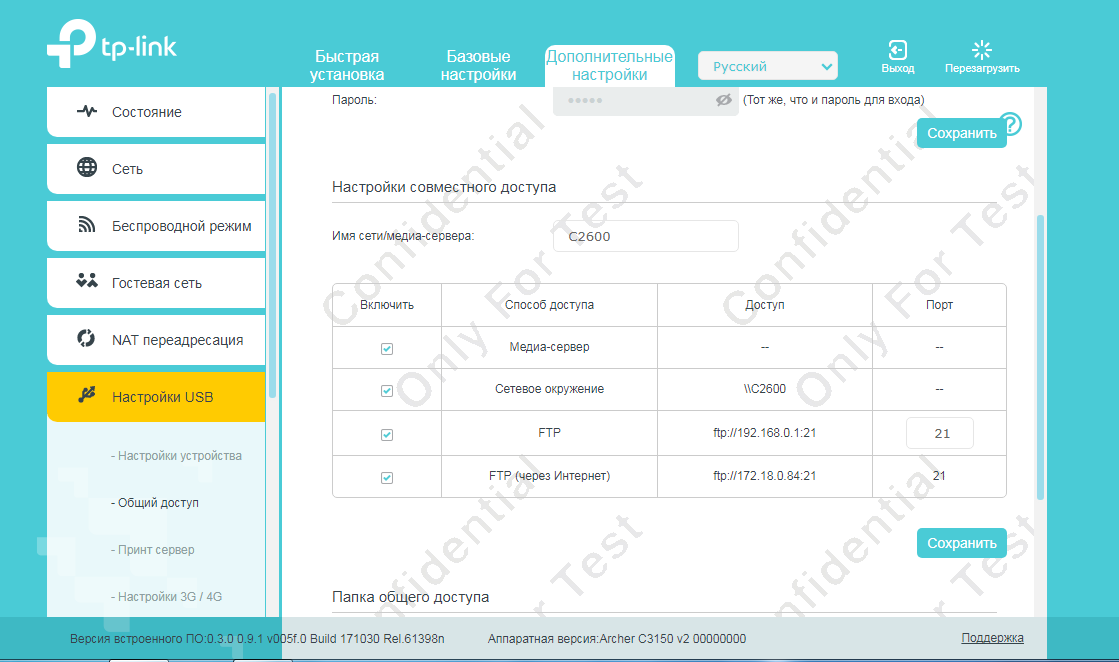This screenshot has width=1119, height=662.
Task: Click the Перезагрузить reboot spinner icon
Action: pos(982,50)
